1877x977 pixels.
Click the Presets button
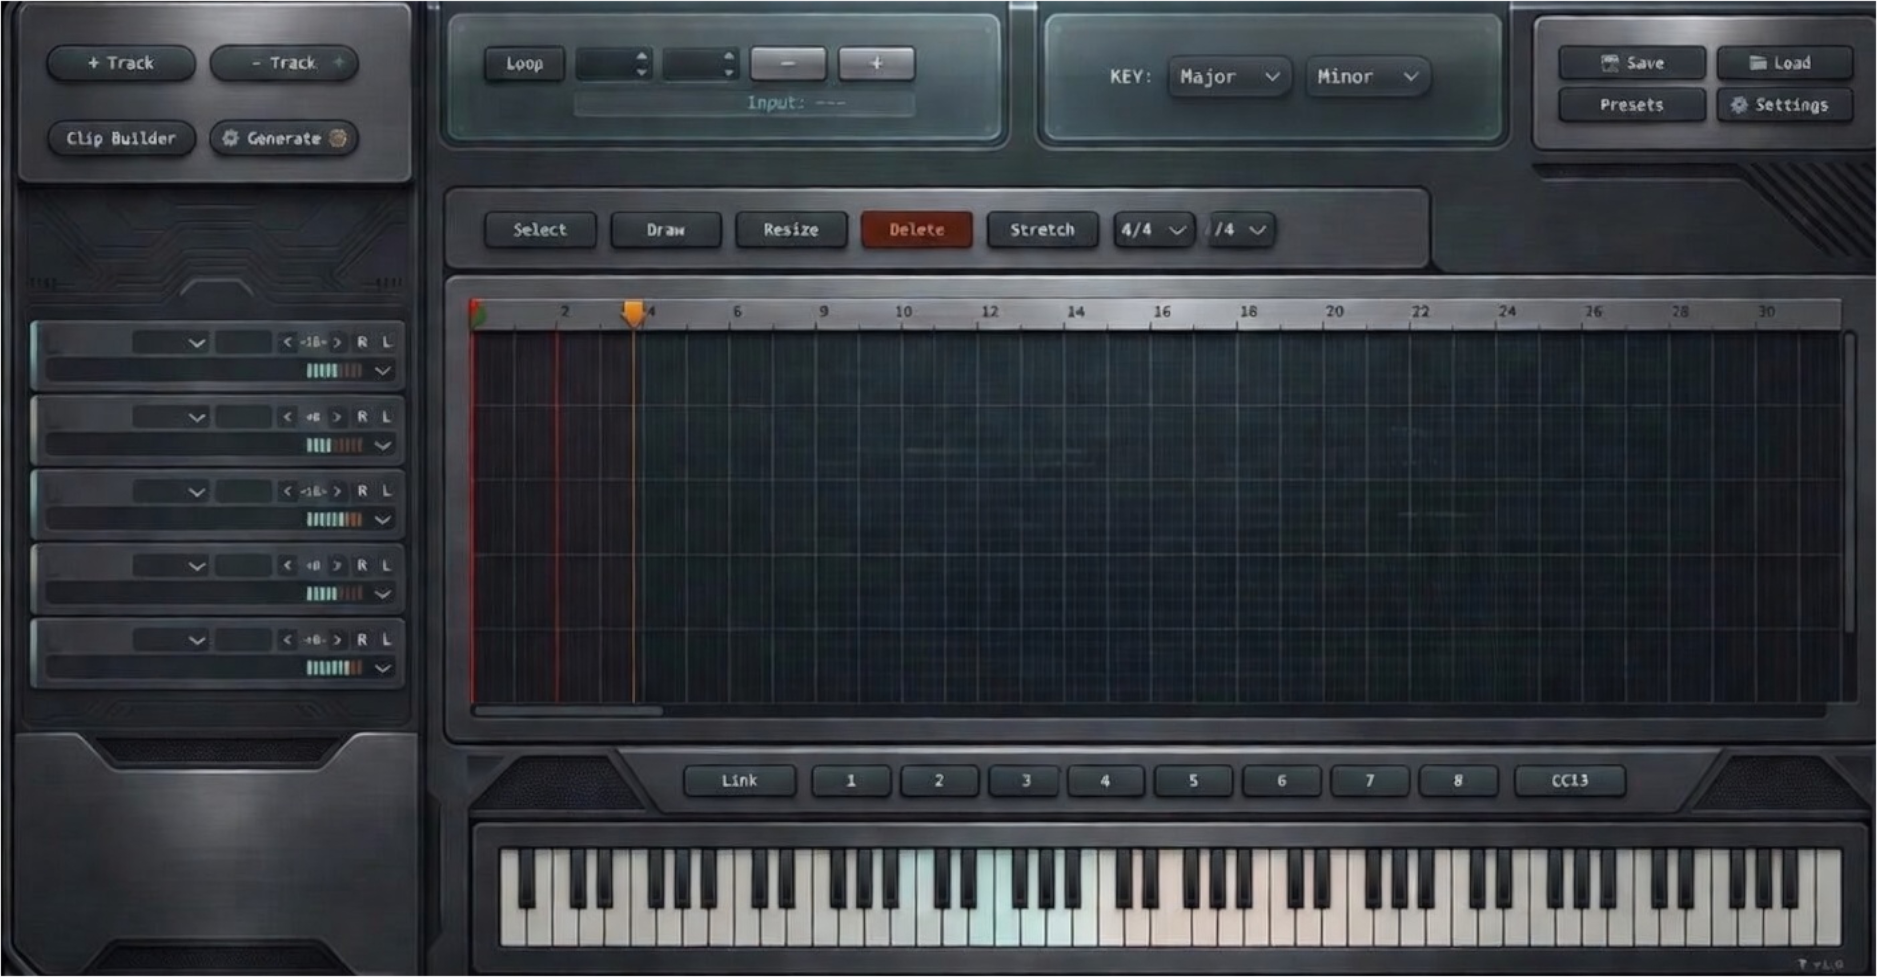tap(1631, 105)
